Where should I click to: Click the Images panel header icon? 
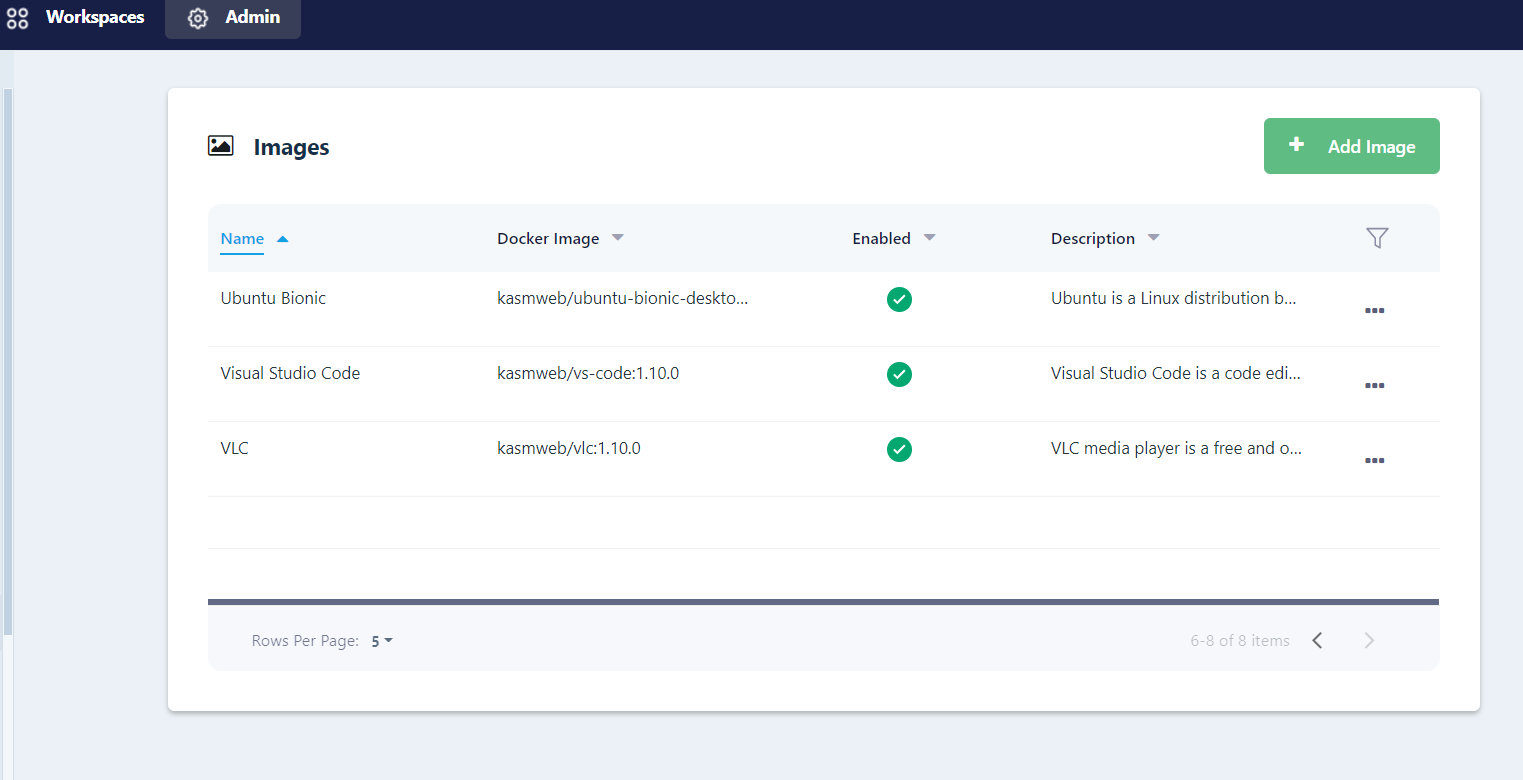click(x=221, y=145)
